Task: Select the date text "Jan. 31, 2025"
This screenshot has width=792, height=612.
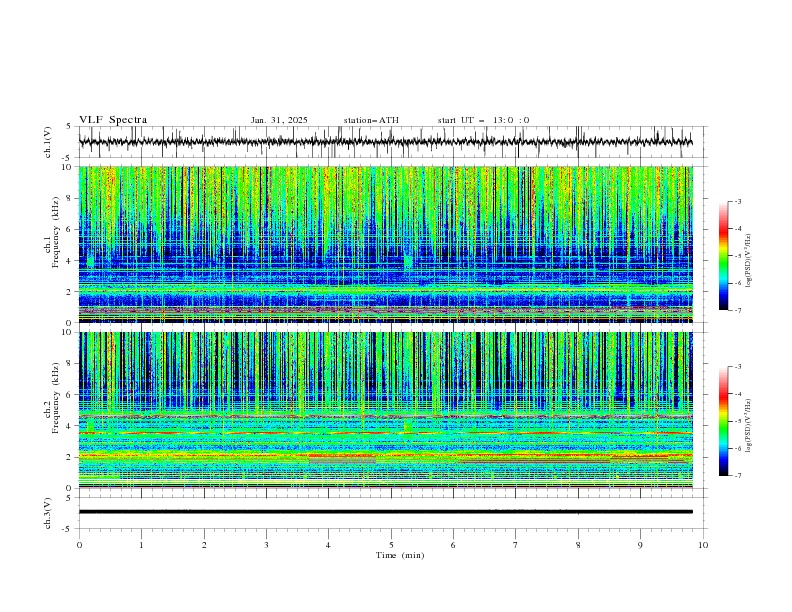Action: [x=279, y=120]
